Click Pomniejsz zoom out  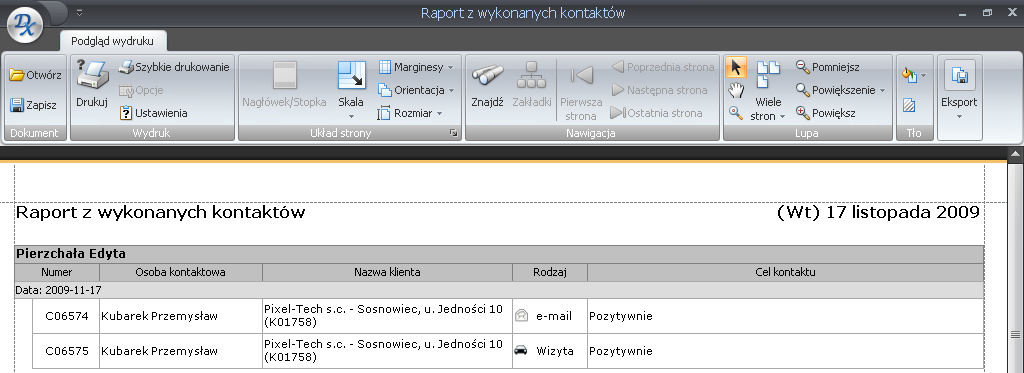click(x=828, y=67)
